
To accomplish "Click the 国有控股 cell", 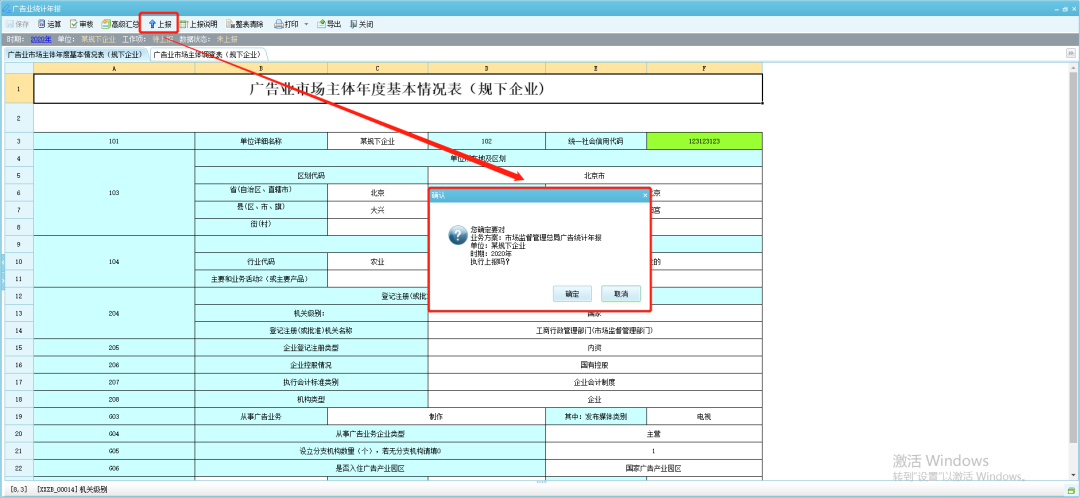I will pyautogui.click(x=595, y=364).
